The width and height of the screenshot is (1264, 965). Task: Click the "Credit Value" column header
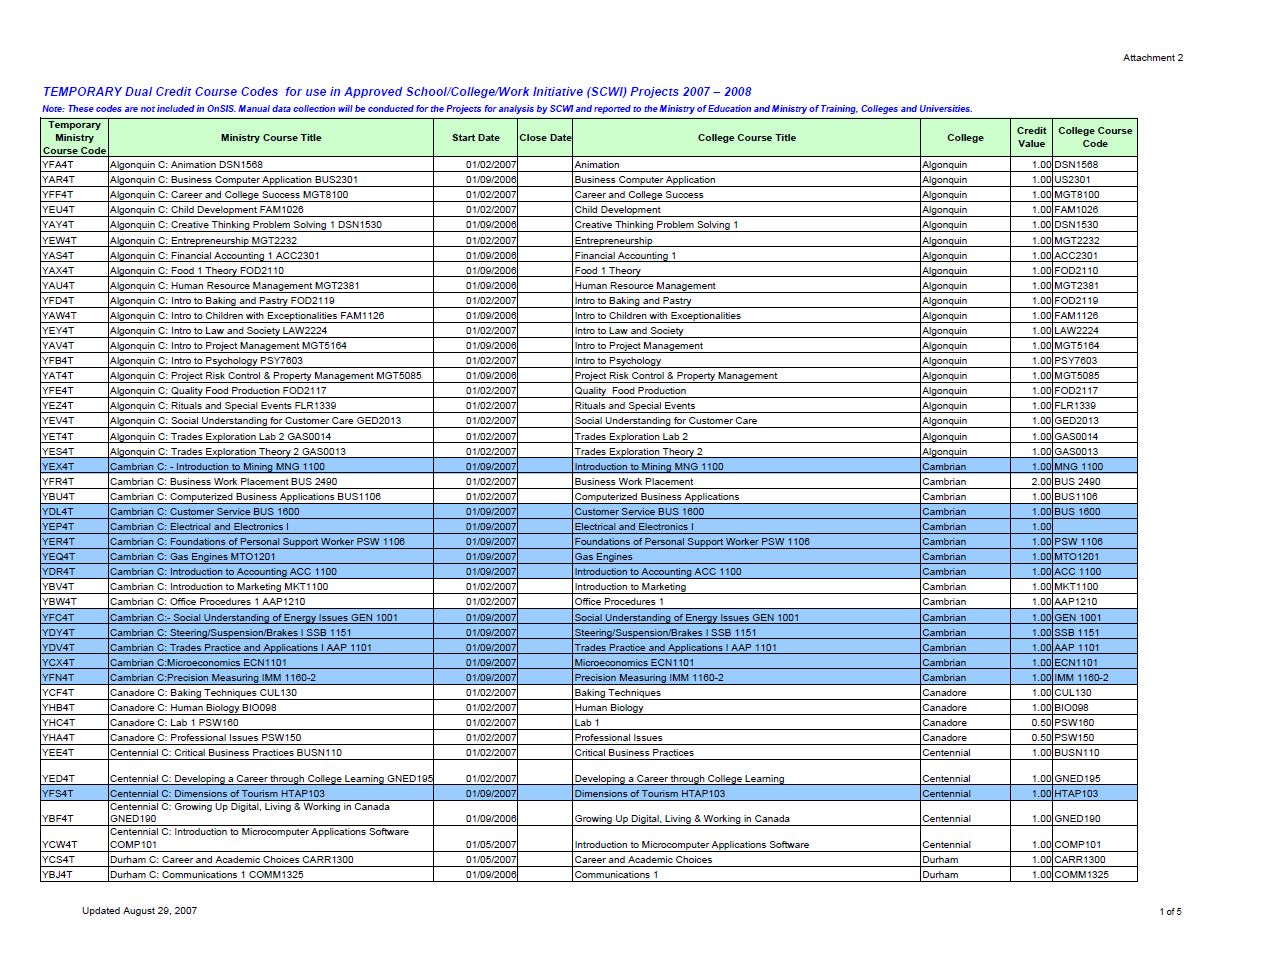pyautogui.click(x=1031, y=137)
